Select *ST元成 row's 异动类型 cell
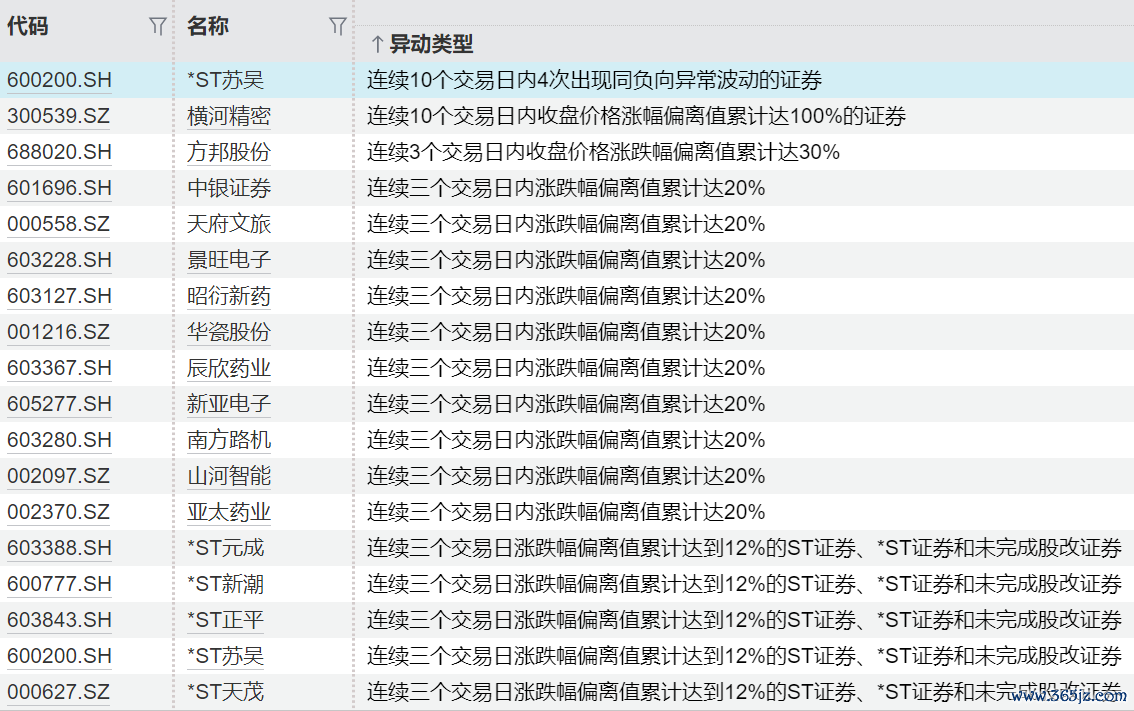Image resolution: width=1134 pixels, height=711 pixels. 744,548
